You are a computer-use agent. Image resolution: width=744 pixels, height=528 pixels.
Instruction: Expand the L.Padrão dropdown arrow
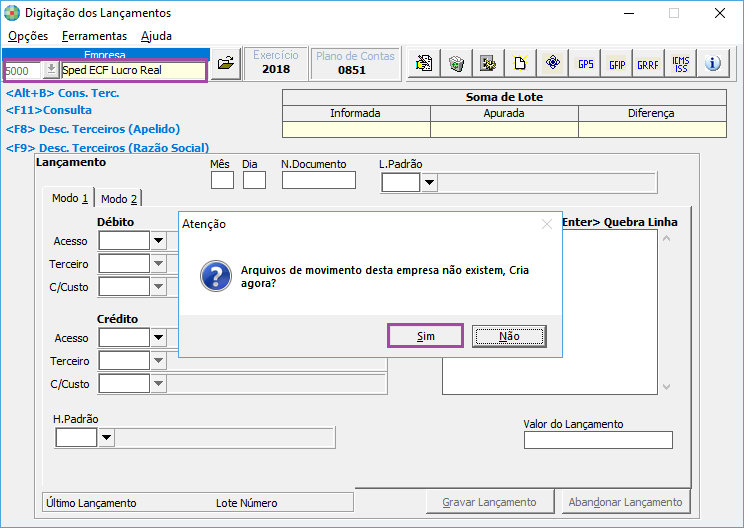pyautogui.click(x=429, y=182)
